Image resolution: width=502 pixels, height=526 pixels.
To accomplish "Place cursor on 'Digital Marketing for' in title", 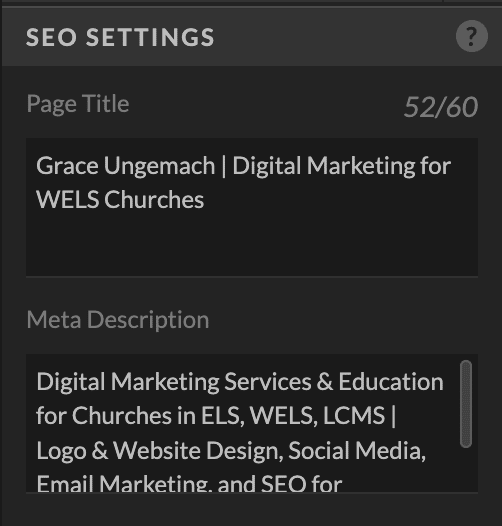I will pyautogui.click(x=342, y=166).
